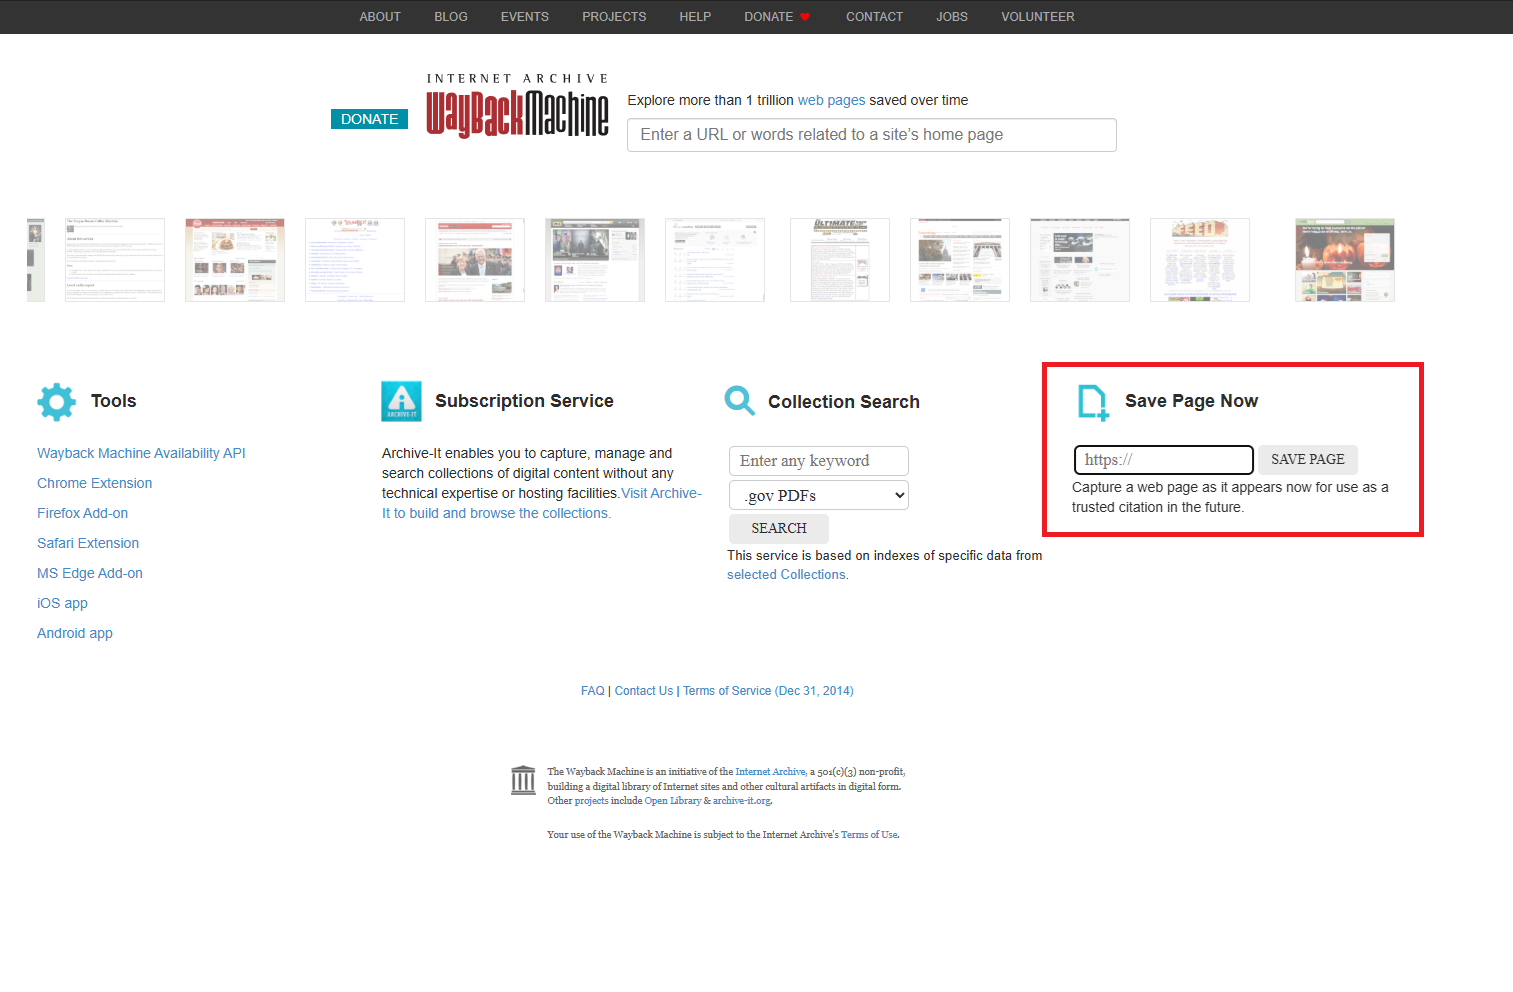Screen dimensions: 1513x992
Task: Click the SEARCH button
Action: pos(779,528)
